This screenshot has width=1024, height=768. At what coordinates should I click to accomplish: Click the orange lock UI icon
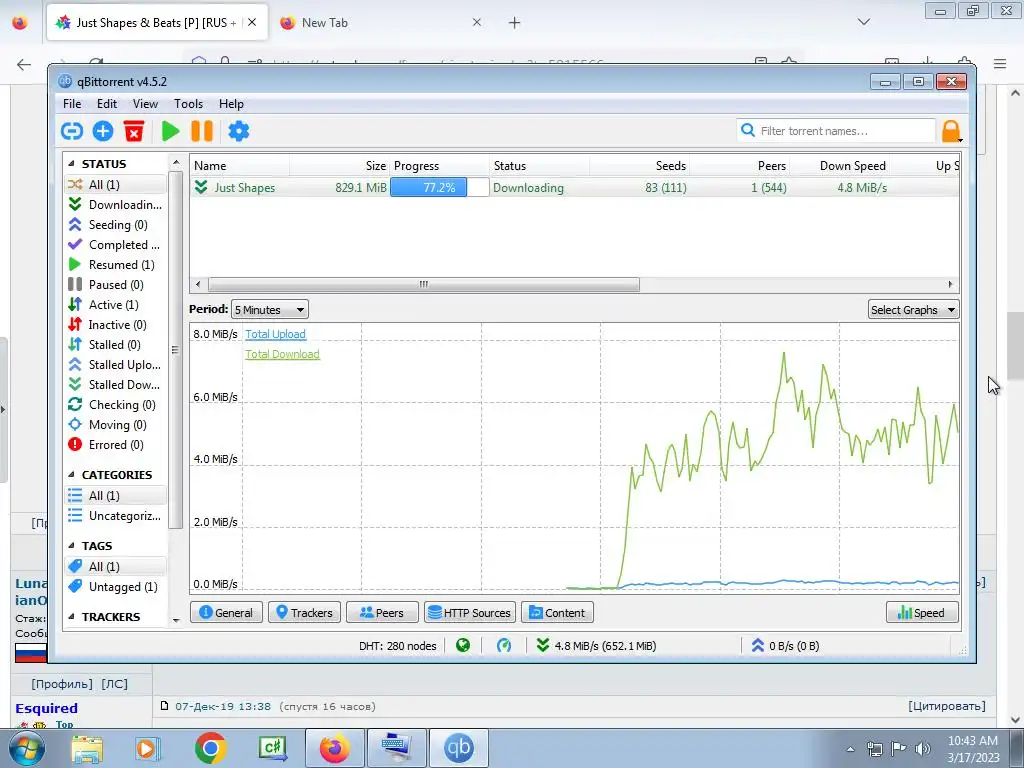pos(950,131)
